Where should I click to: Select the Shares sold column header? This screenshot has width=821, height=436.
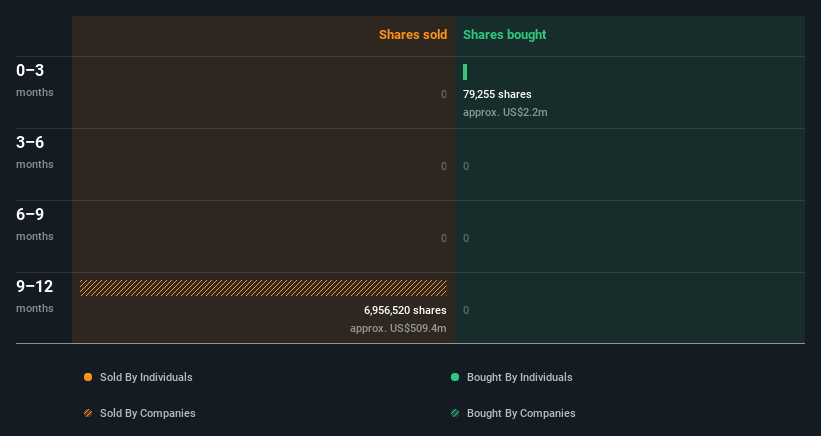pos(413,35)
